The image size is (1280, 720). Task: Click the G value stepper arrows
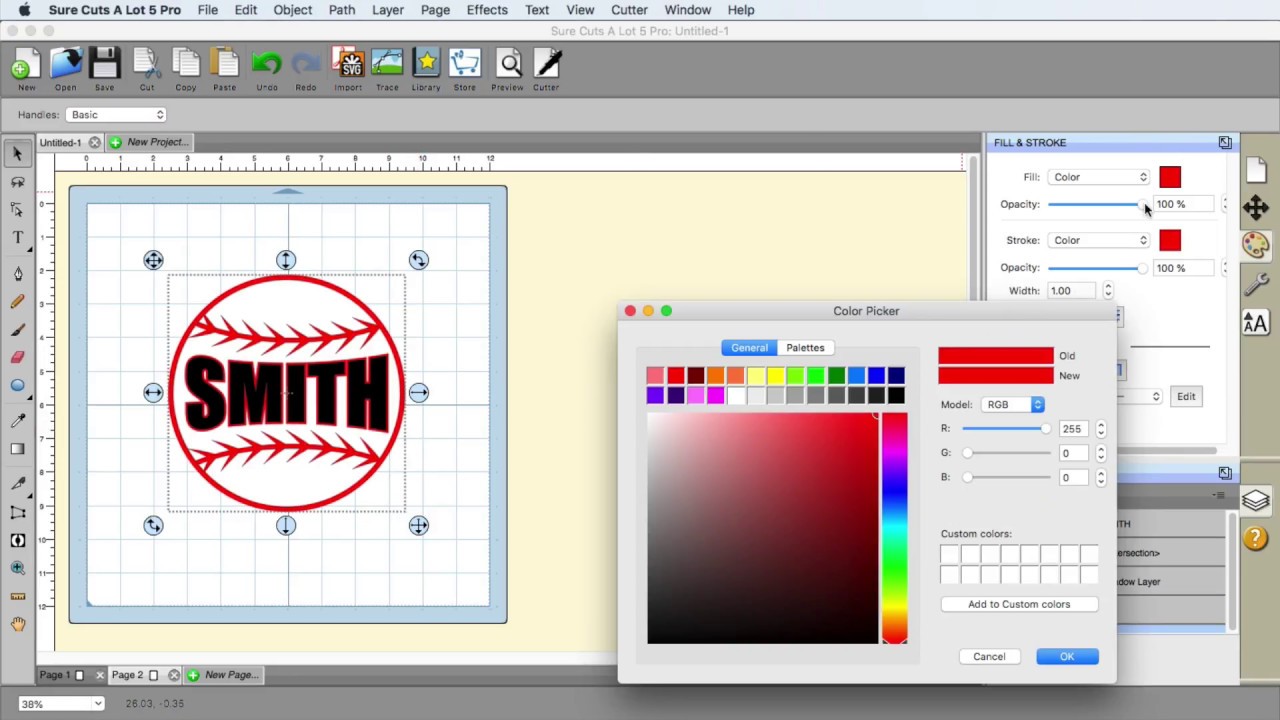tap(1101, 453)
